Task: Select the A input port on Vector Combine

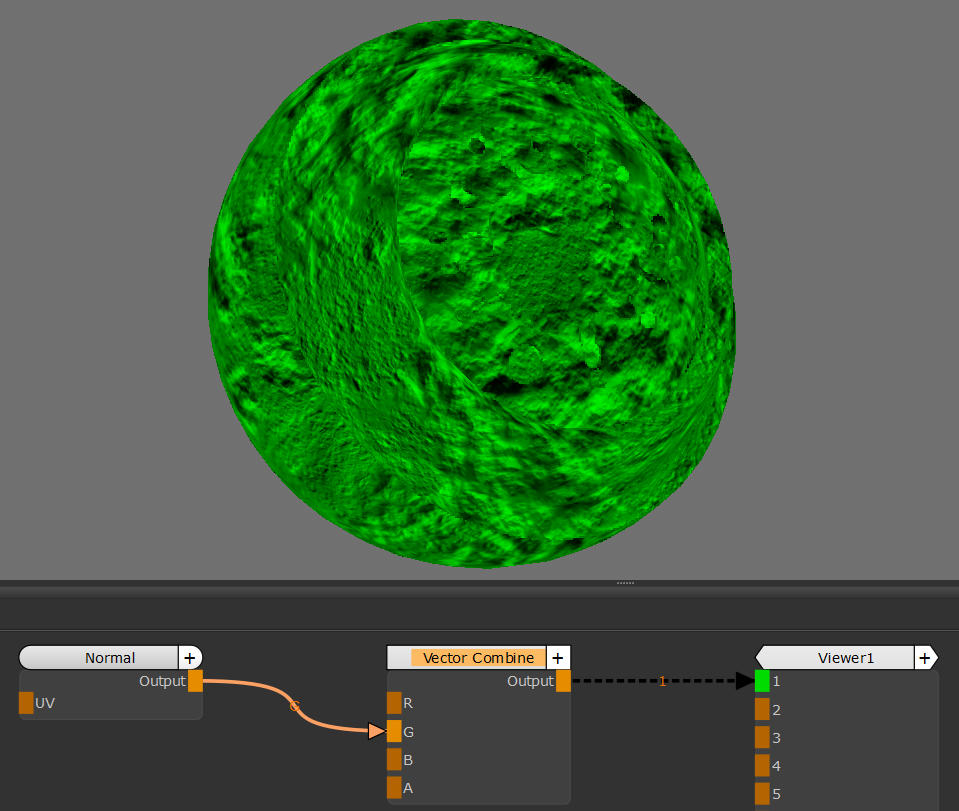Action: click(394, 787)
